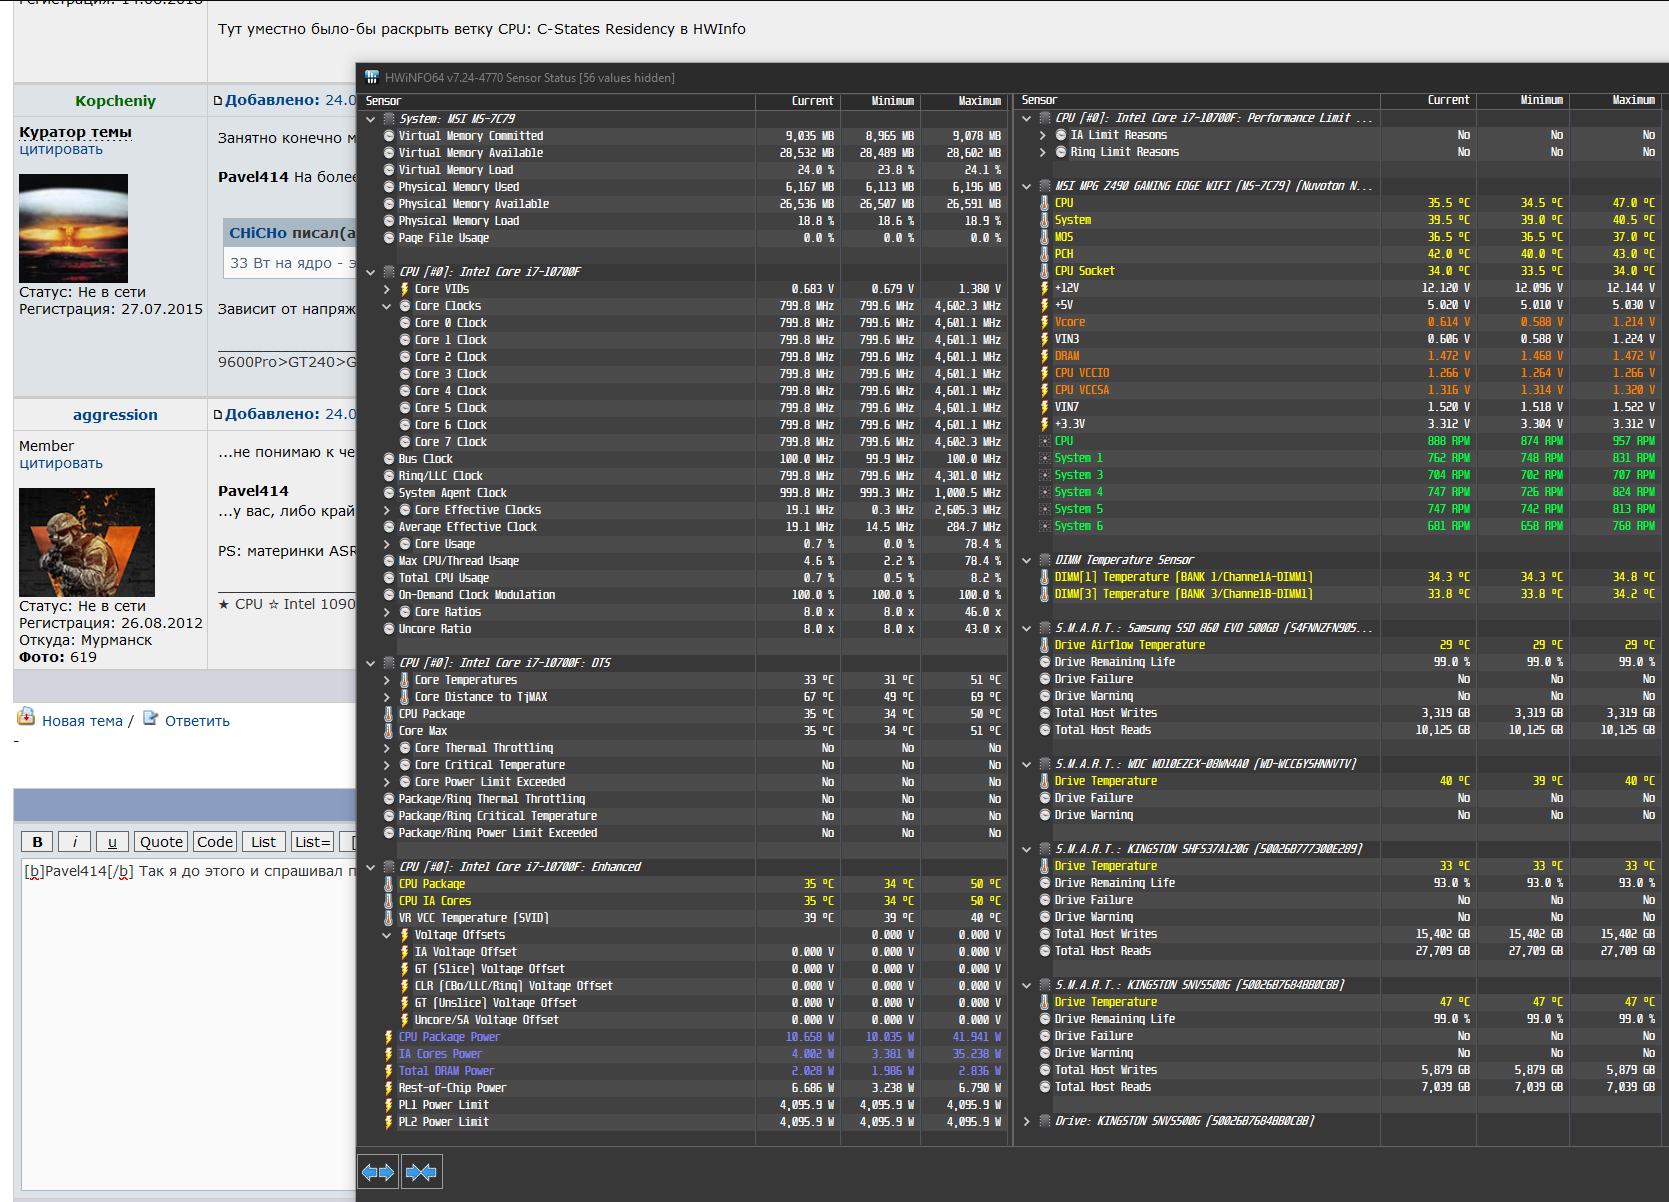This screenshot has height=1202, width=1669.
Task: Click the thermometer icon next to CPU Socket
Action: point(1045,271)
